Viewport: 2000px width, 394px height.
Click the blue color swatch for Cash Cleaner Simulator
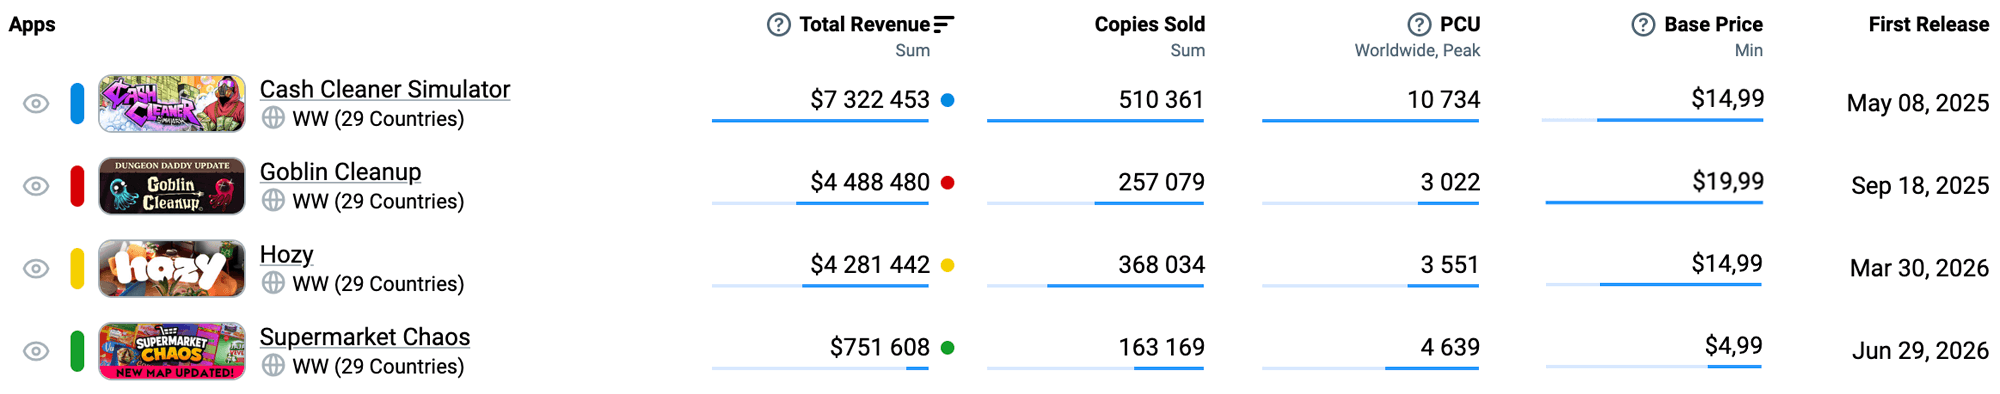point(77,104)
